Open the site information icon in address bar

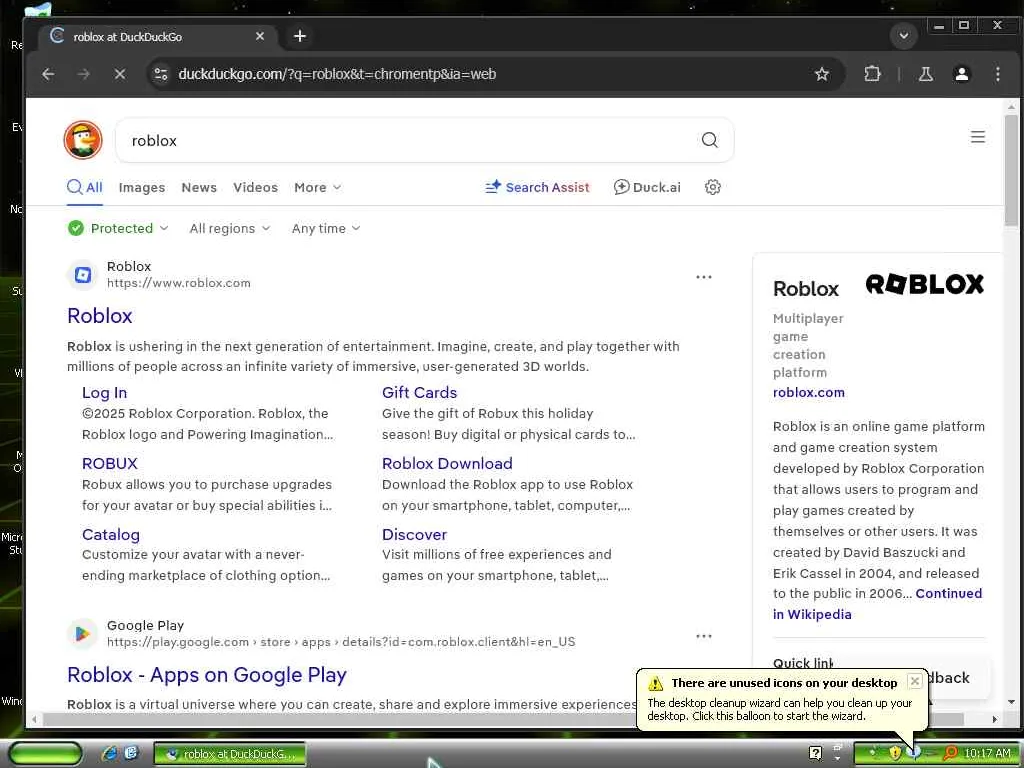coord(161,74)
